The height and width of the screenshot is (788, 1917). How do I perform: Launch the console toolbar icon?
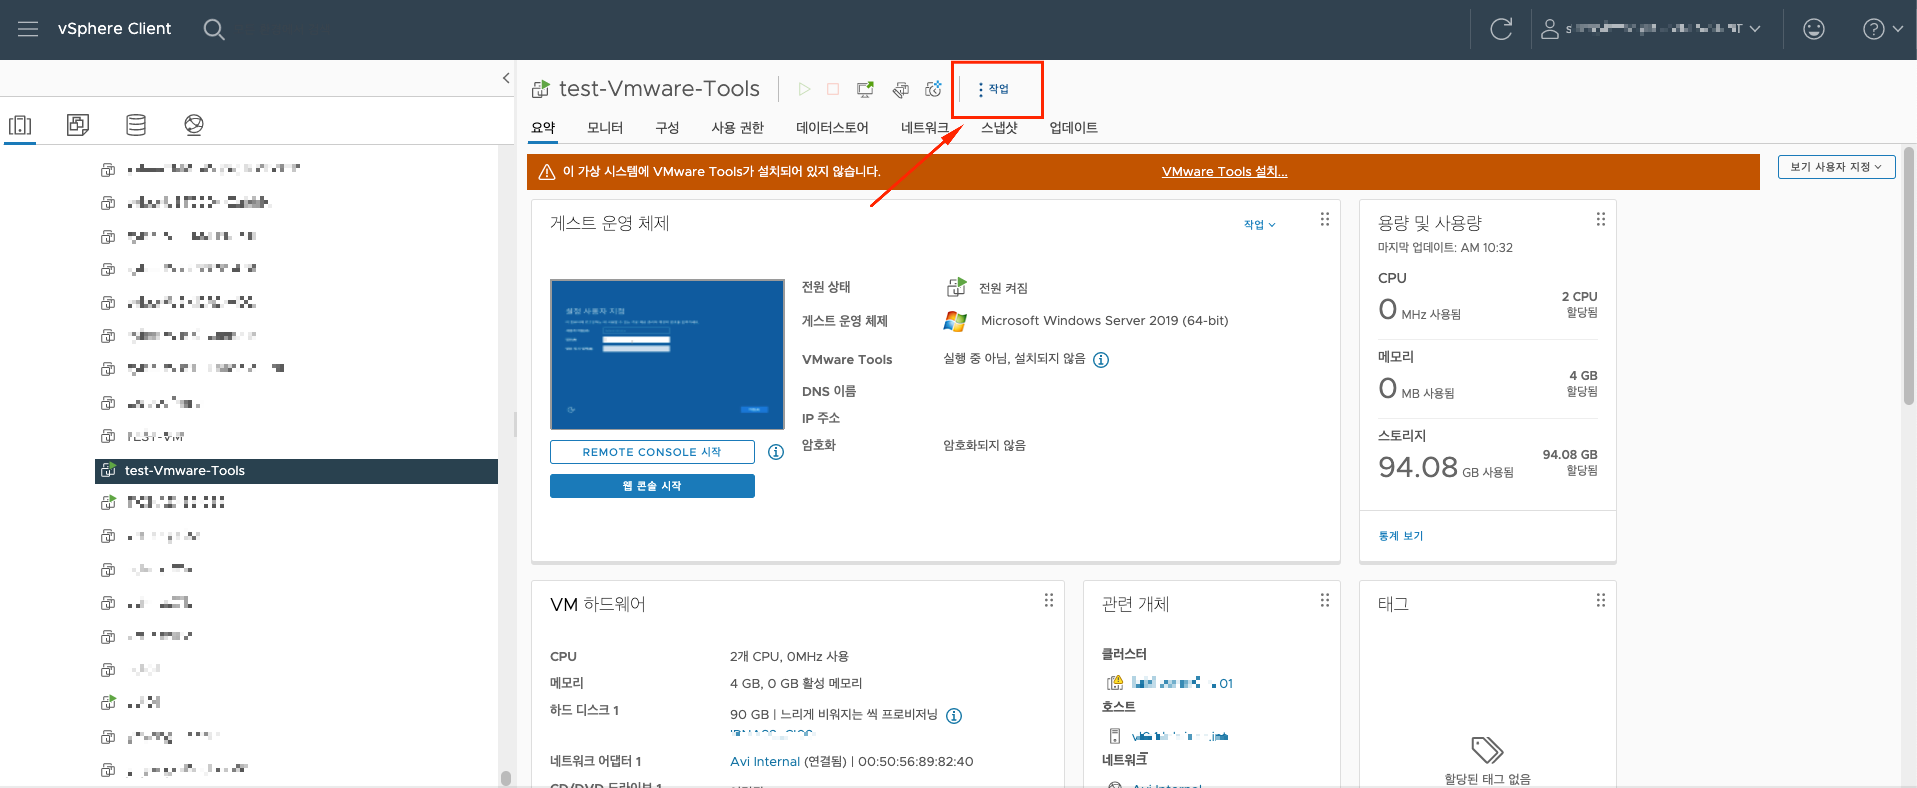click(865, 89)
